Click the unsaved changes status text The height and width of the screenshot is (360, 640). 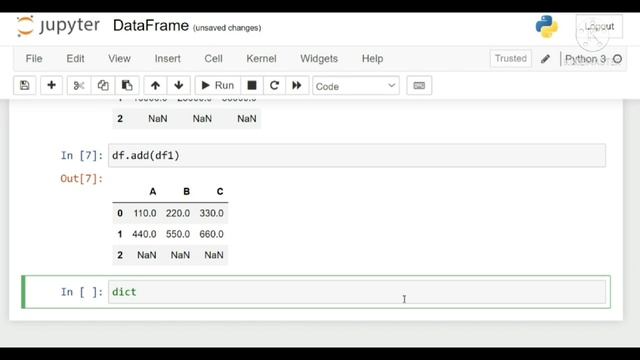pyautogui.click(x=227, y=28)
